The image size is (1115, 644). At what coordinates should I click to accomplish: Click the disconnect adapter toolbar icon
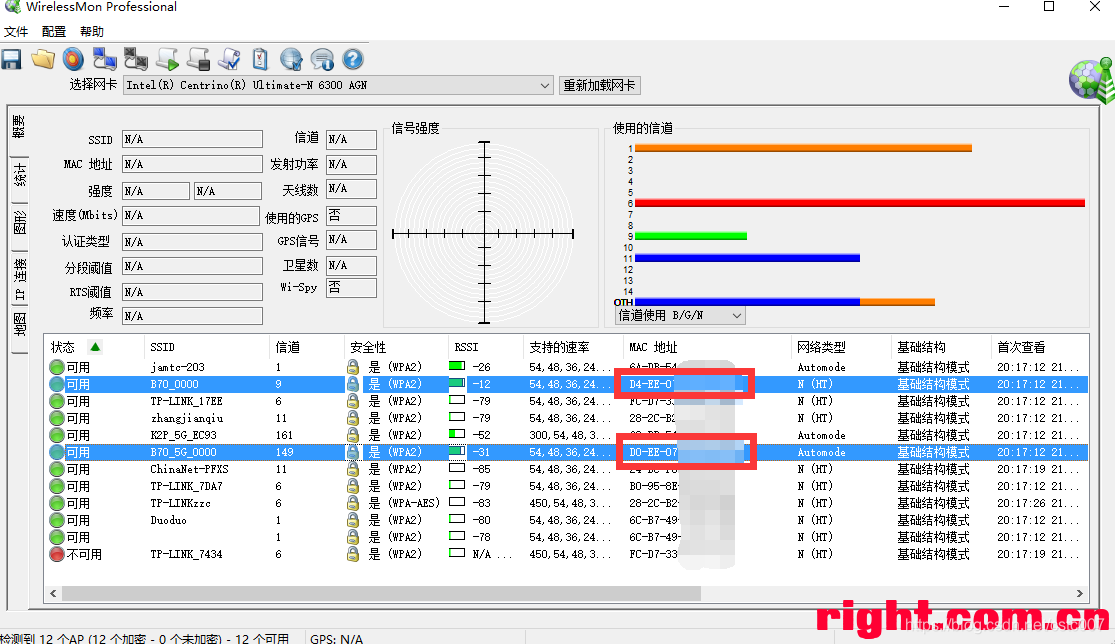135,58
